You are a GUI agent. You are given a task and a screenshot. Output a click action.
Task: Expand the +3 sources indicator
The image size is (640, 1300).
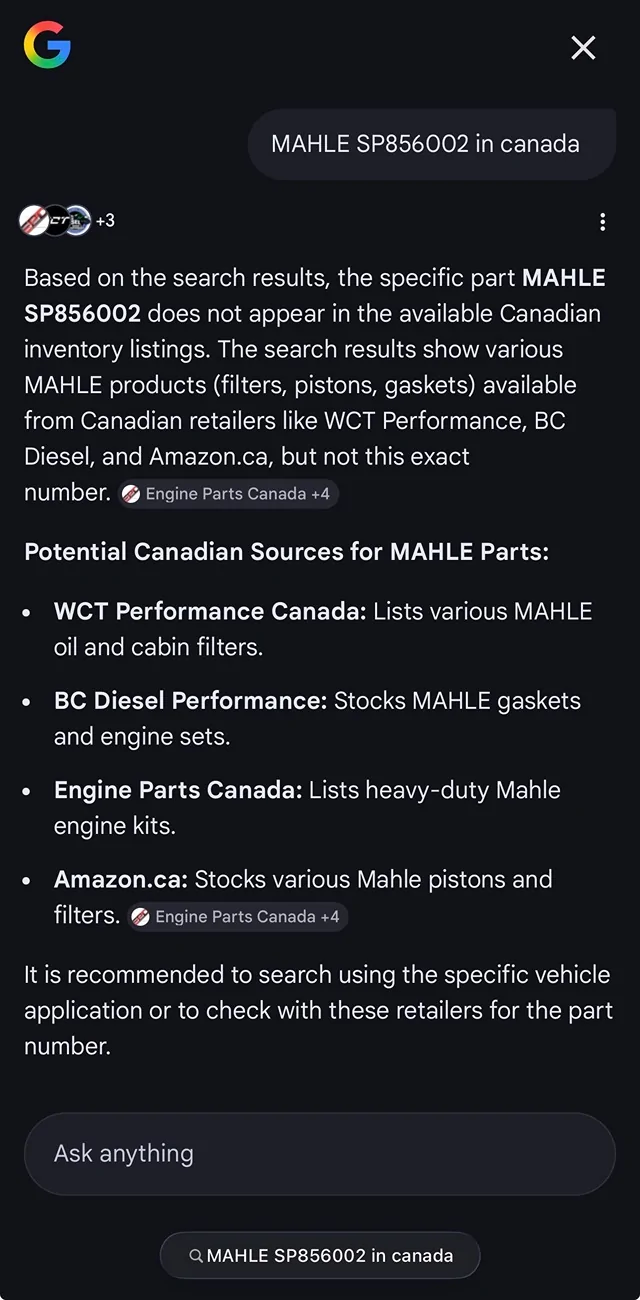tap(104, 221)
